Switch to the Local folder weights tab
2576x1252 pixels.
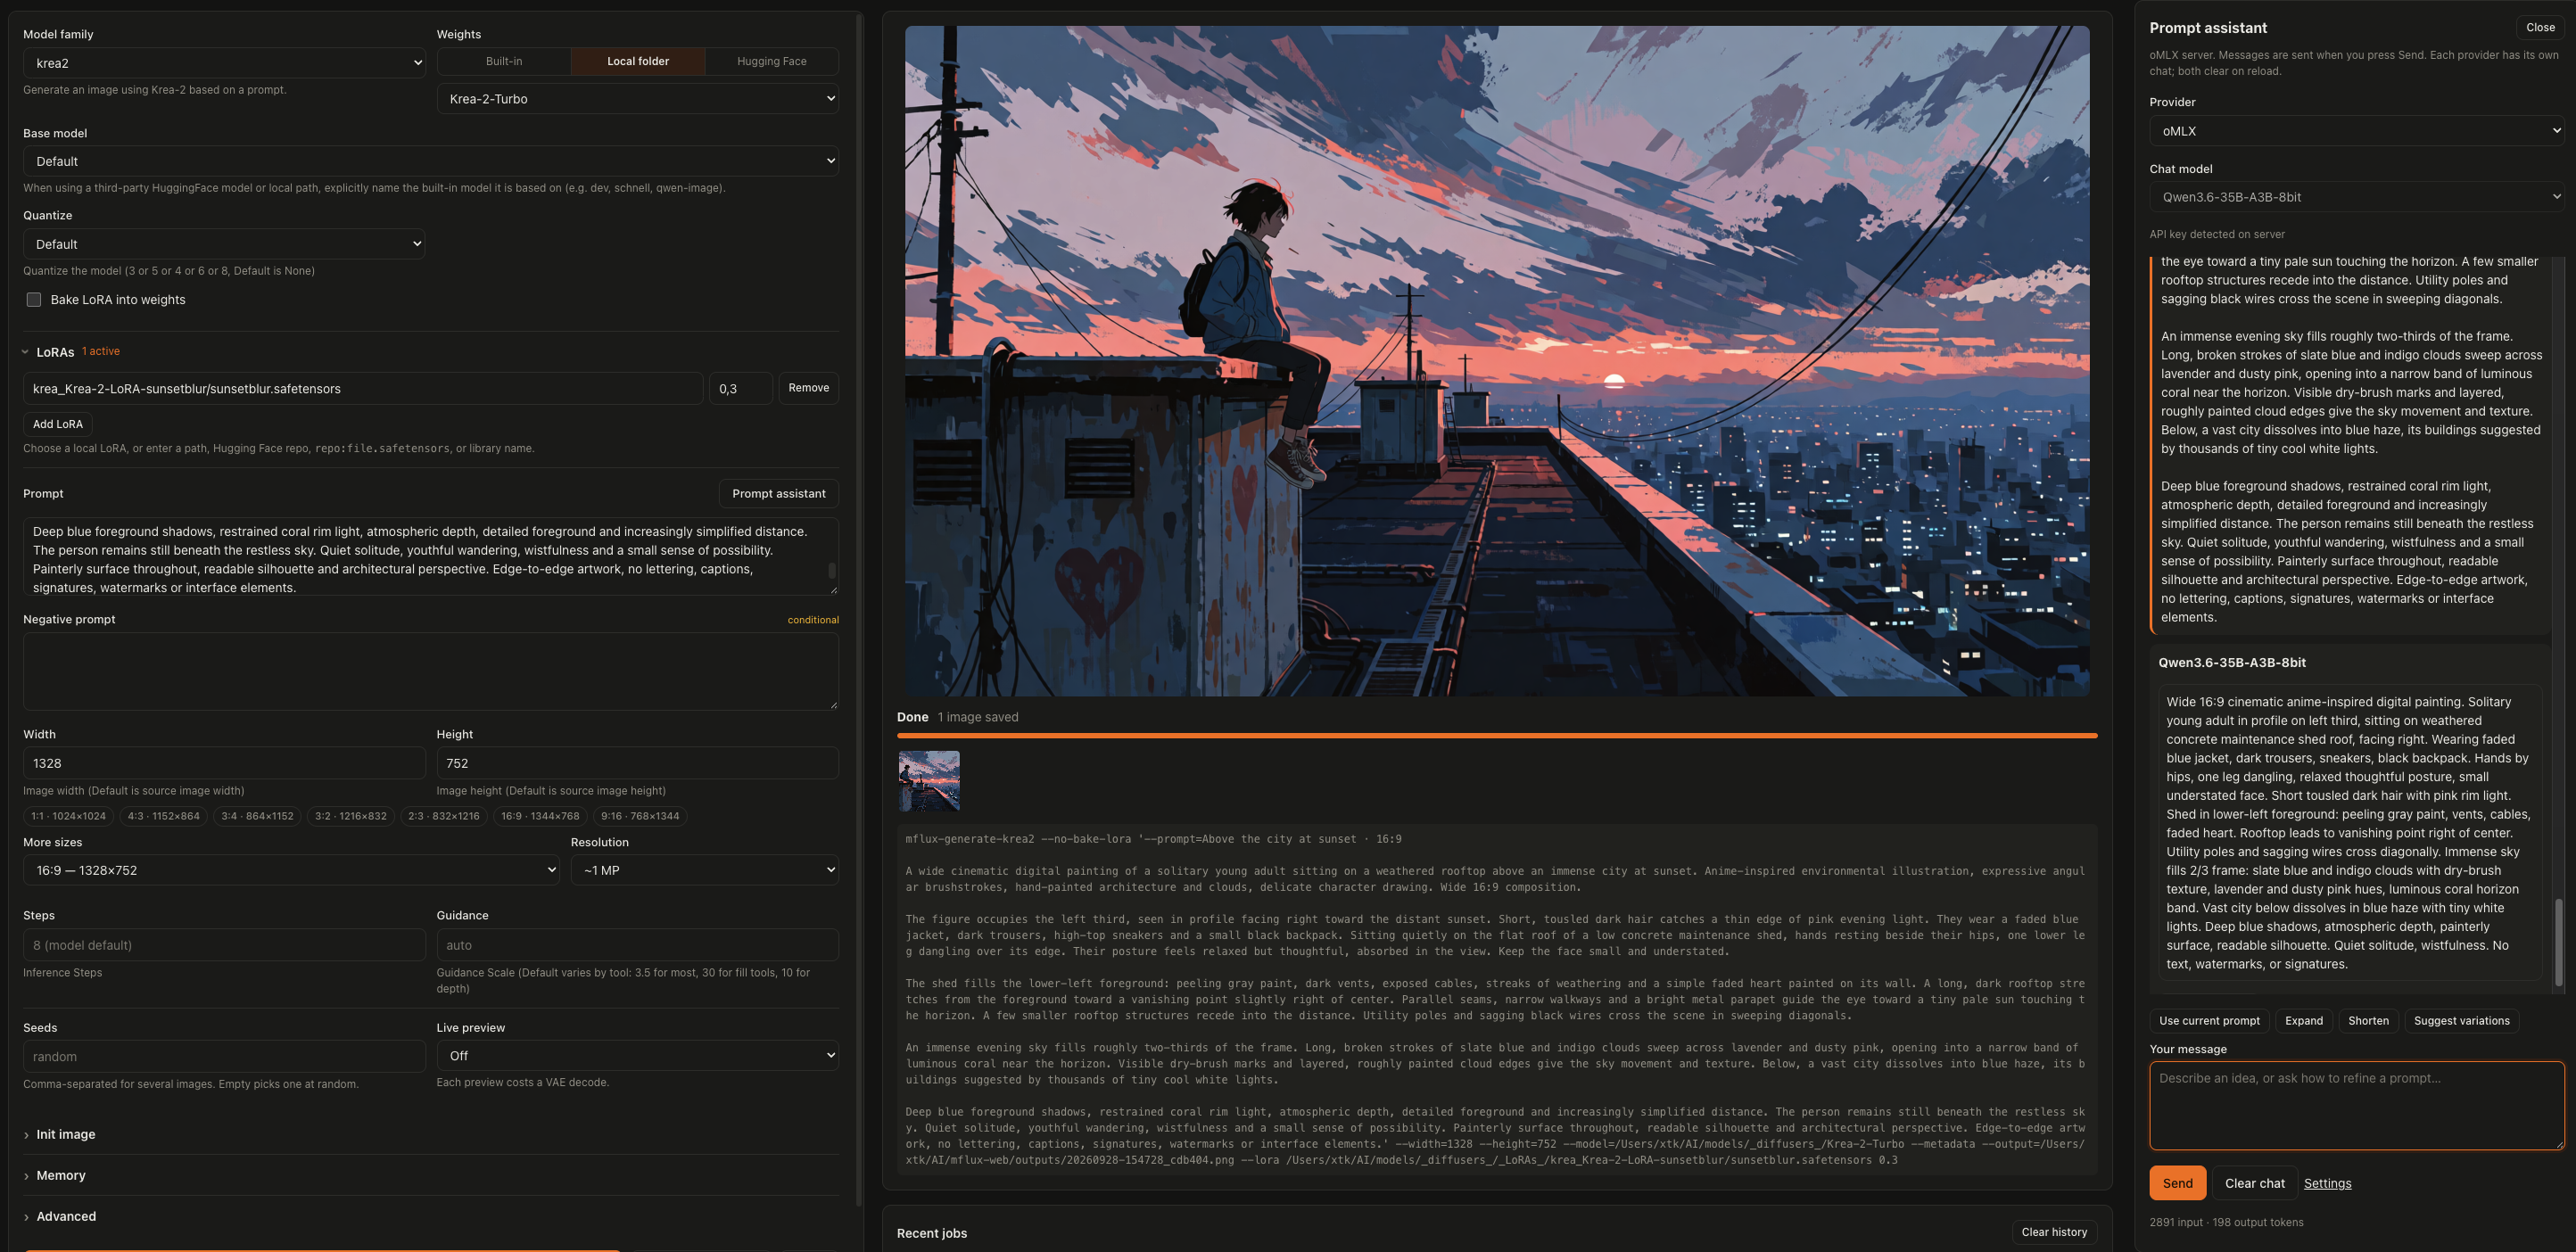pyautogui.click(x=638, y=61)
